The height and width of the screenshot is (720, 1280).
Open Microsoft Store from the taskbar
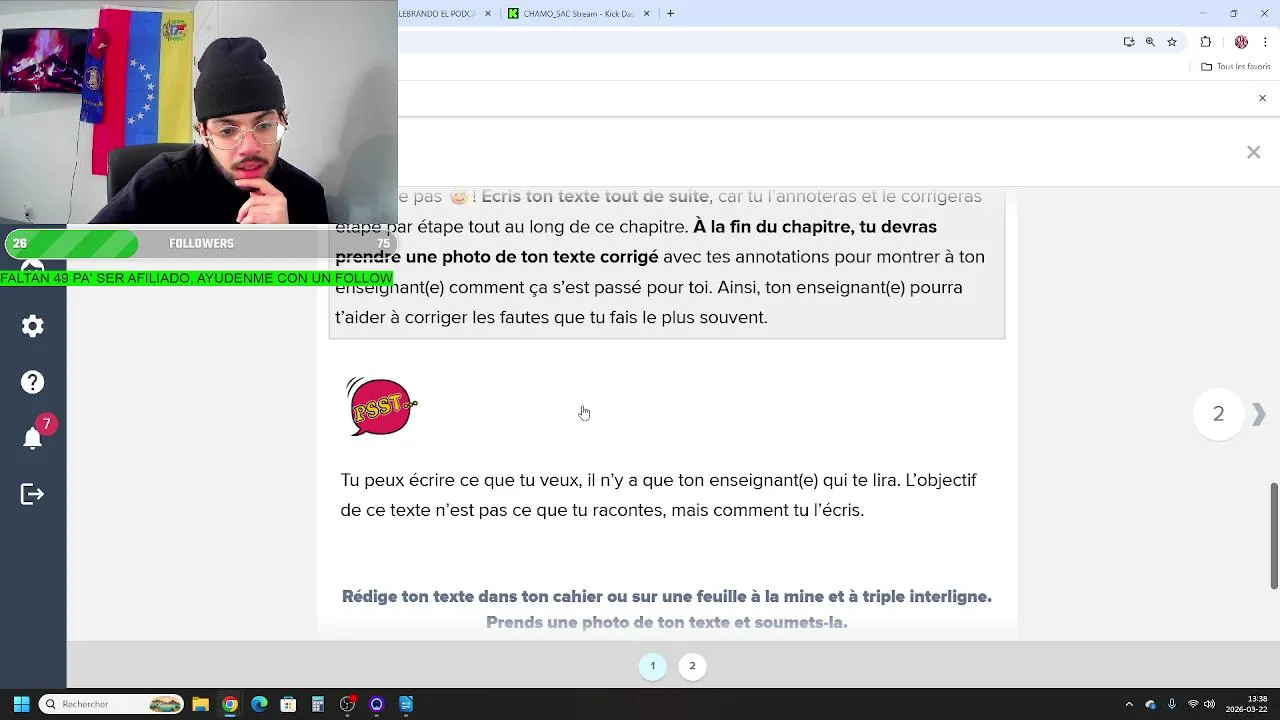point(288,704)
